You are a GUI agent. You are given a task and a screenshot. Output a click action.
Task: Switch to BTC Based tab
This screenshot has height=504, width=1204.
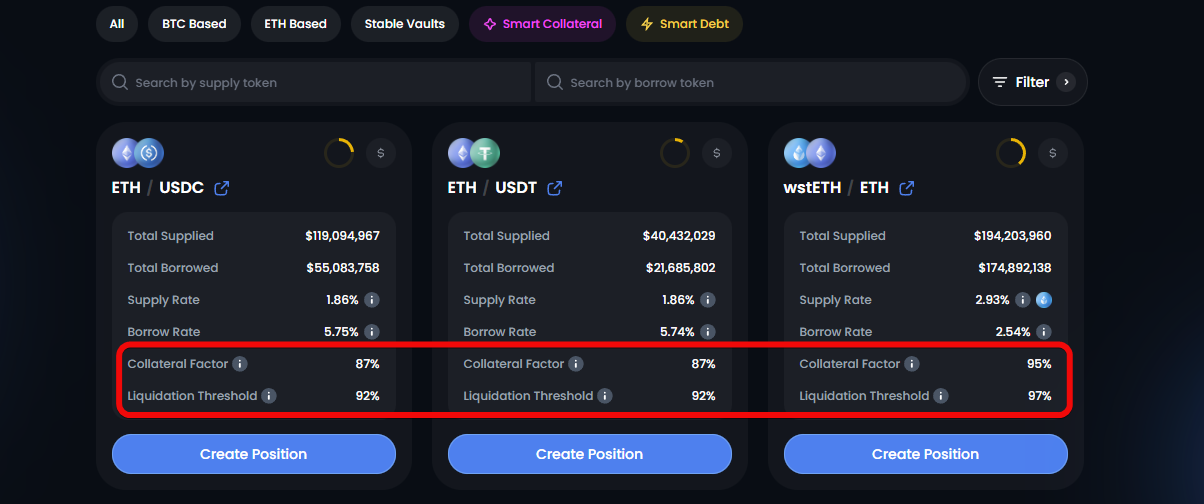(x=194, y=24)
